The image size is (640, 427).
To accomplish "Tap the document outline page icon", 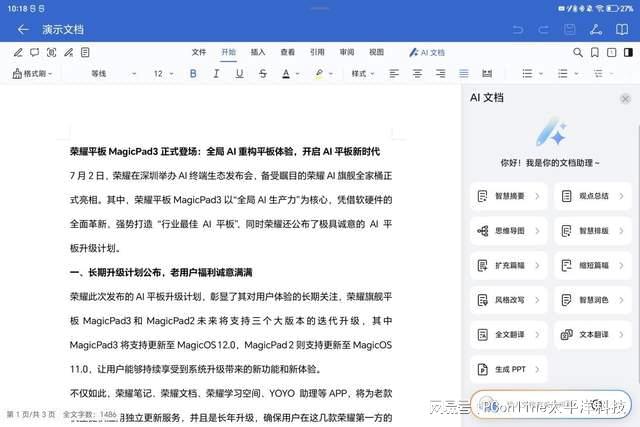I will pos(85,52).
